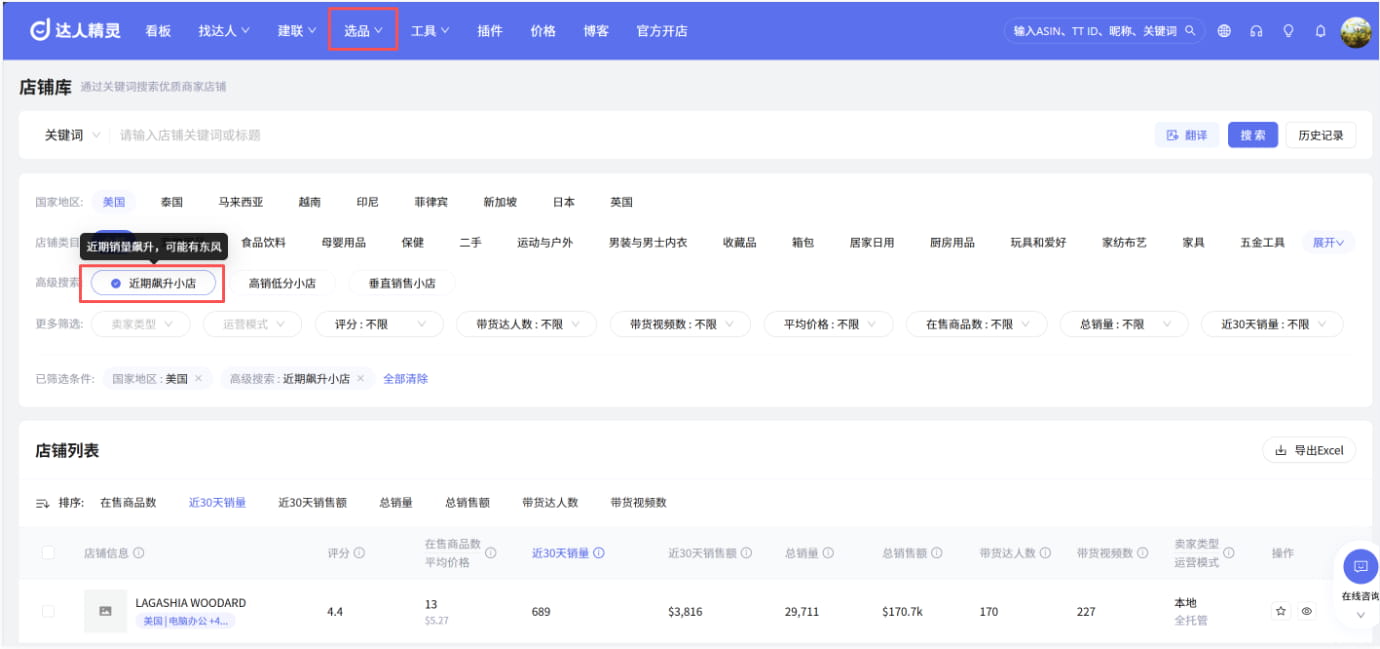1380x649 pixels.
Task: Select 日本 as country region
Action: [x=564, y=202]
